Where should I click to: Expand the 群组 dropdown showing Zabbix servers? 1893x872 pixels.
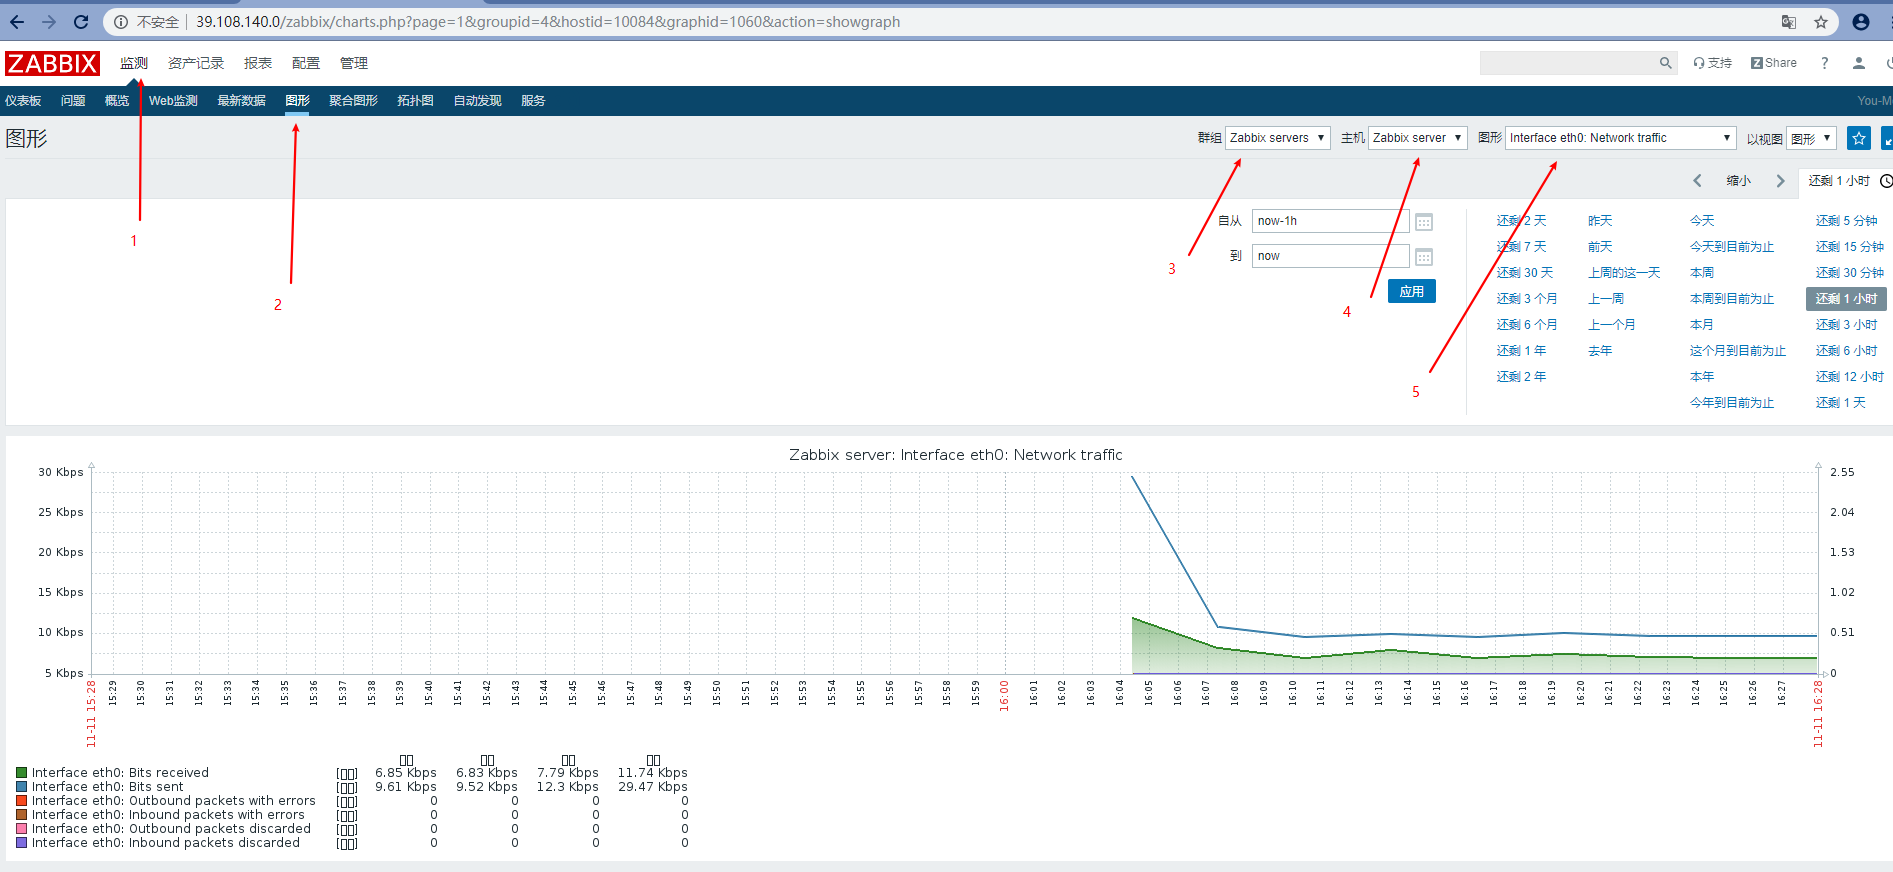click(1277, 138)
